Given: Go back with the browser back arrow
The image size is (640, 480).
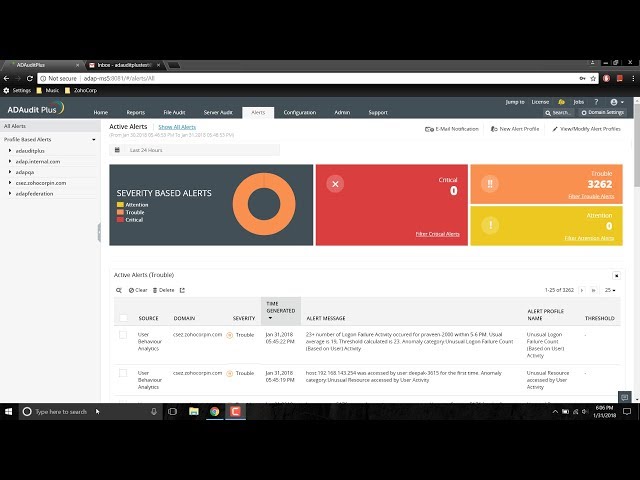Looking at the screenshot, I should 6,78.
